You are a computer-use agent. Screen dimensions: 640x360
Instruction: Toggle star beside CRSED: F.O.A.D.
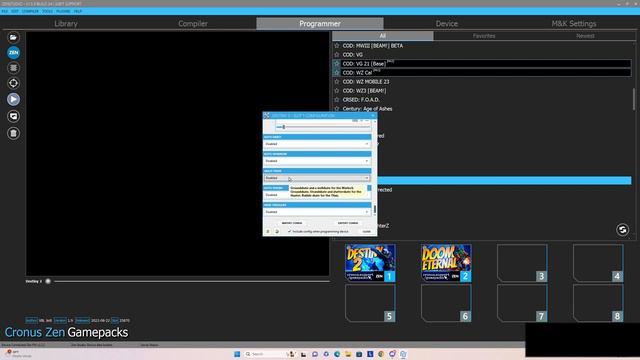click(337, 100)
